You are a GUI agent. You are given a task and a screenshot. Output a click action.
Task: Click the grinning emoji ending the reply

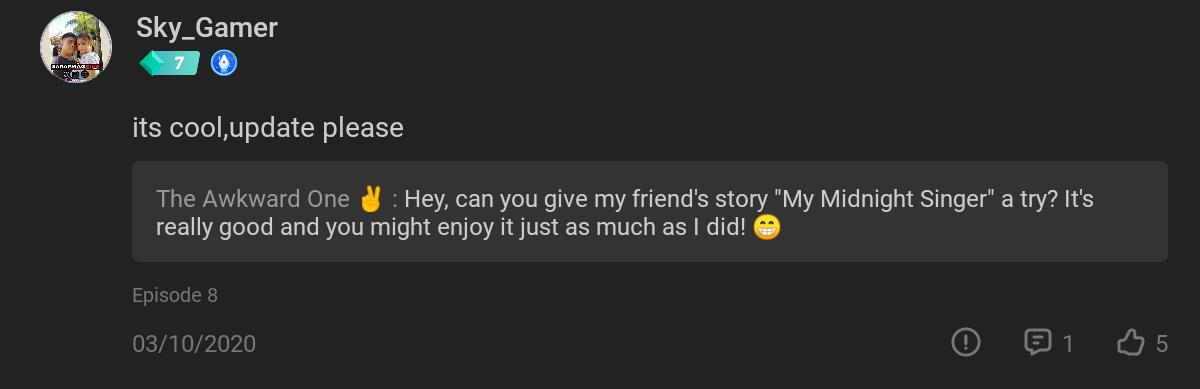[766, 227]
